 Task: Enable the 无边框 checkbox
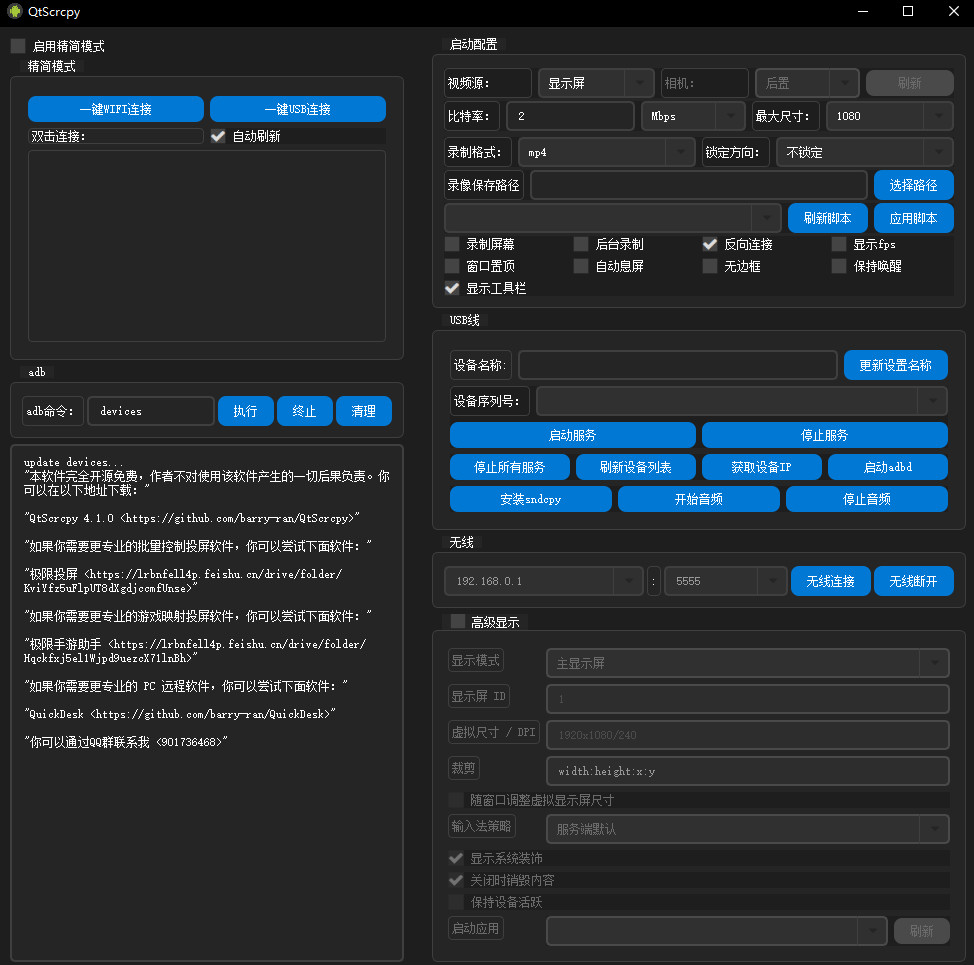point(710,266)
